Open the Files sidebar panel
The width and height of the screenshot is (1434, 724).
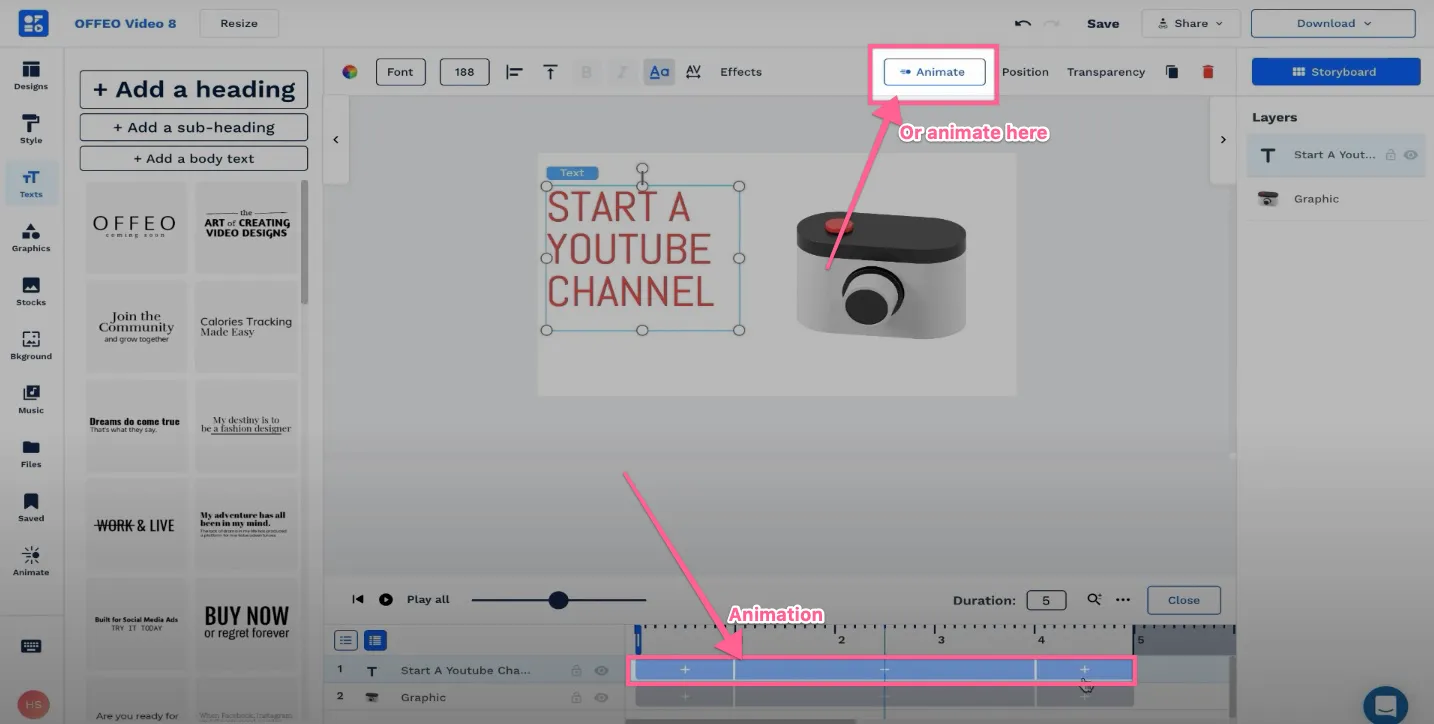(31, 453)
